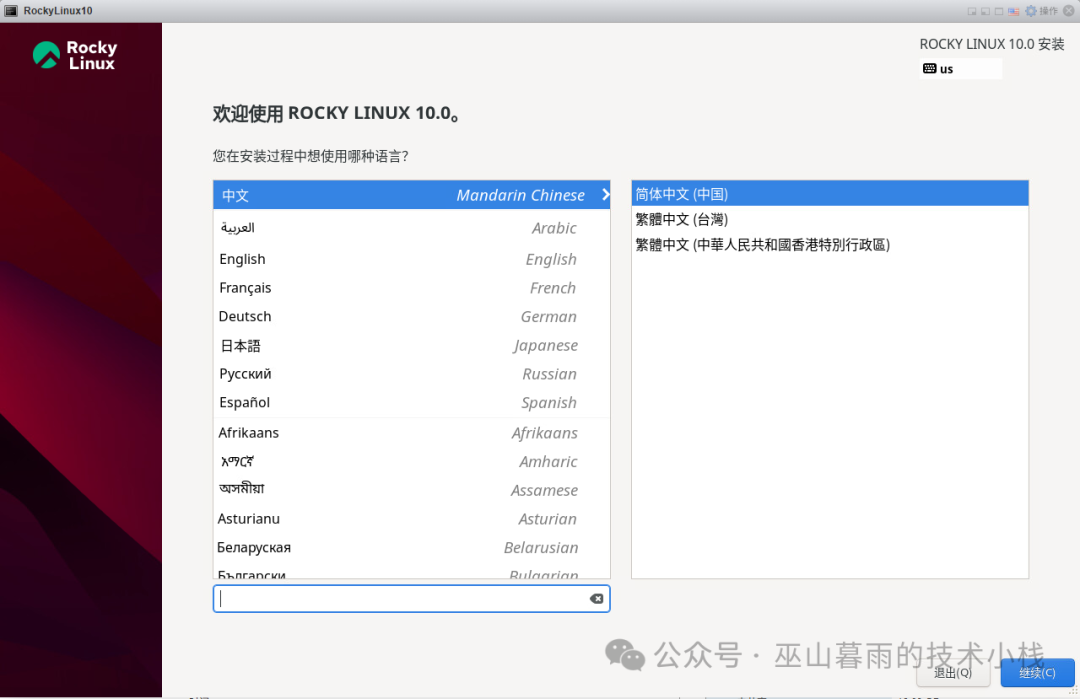Clear the language search box with the clear icon

tap(597, 598)
